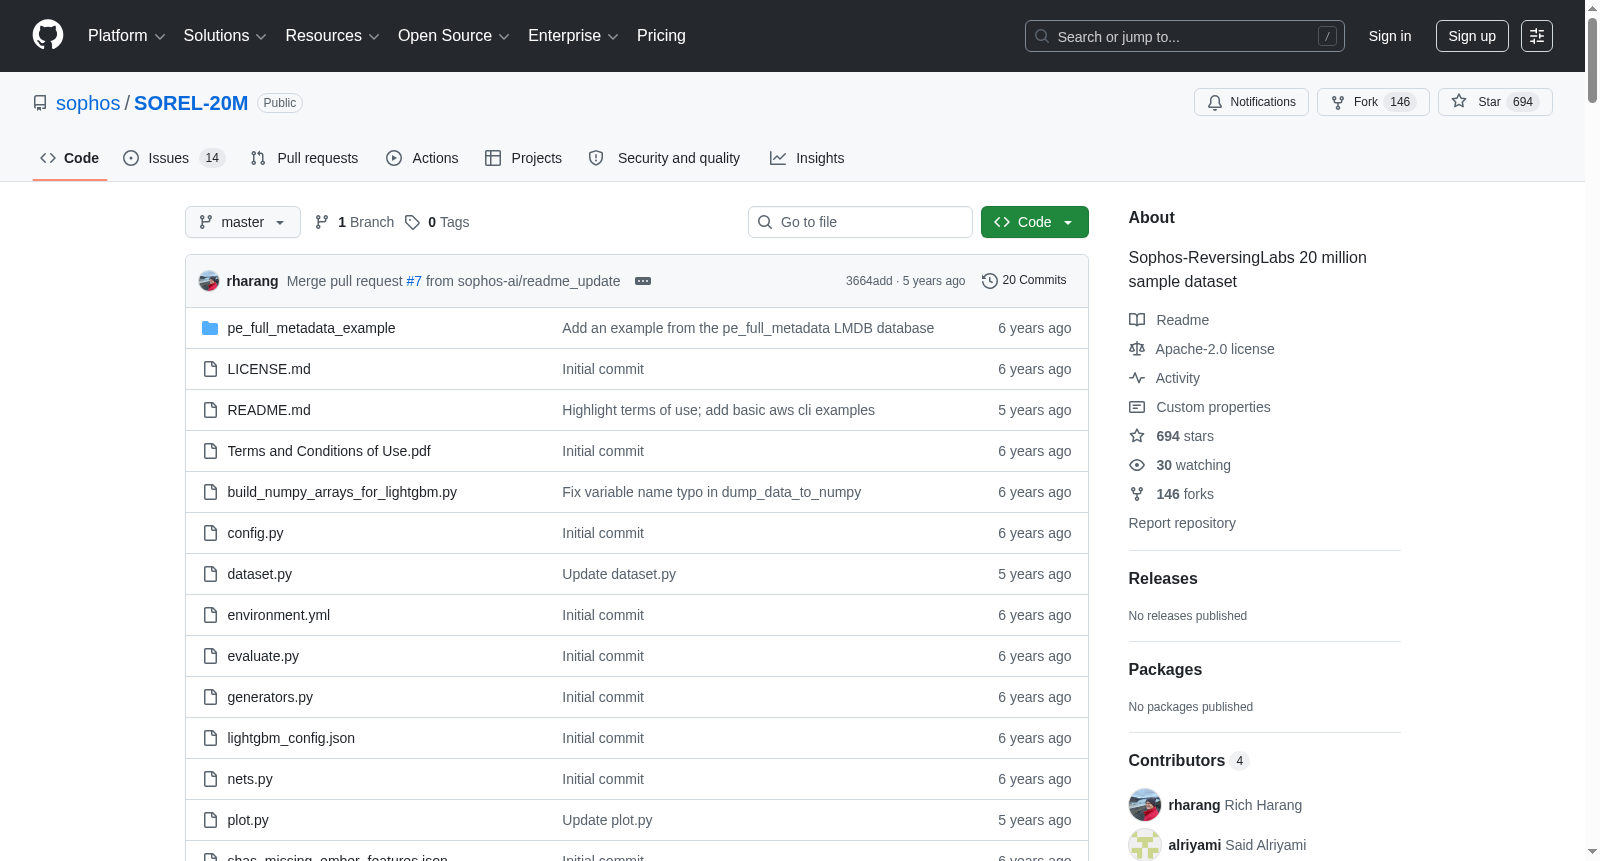Open pull request #7 link
The height and width of the screenshot is (861, 1600).
pyautogui.click(x=414, y=281)
